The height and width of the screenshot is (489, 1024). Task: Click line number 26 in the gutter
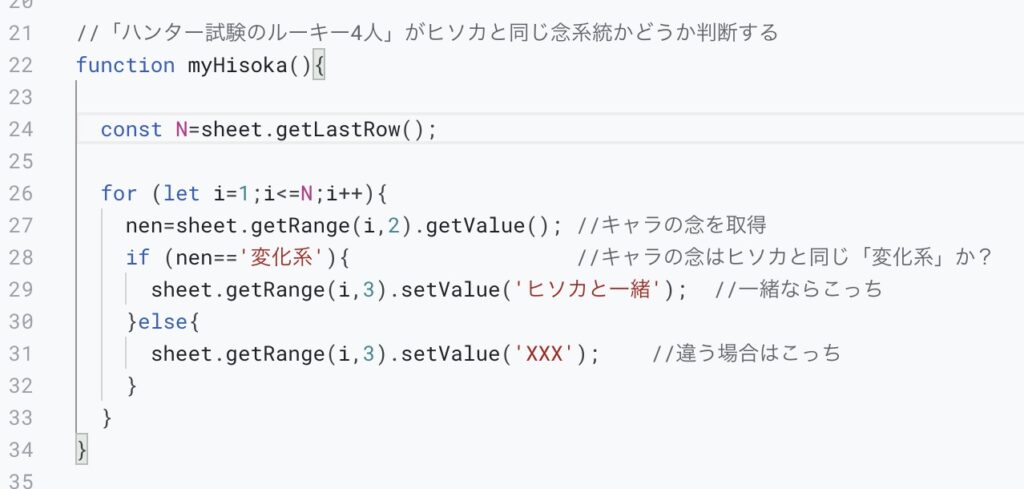pyautogui.click(x=20, y=193)
